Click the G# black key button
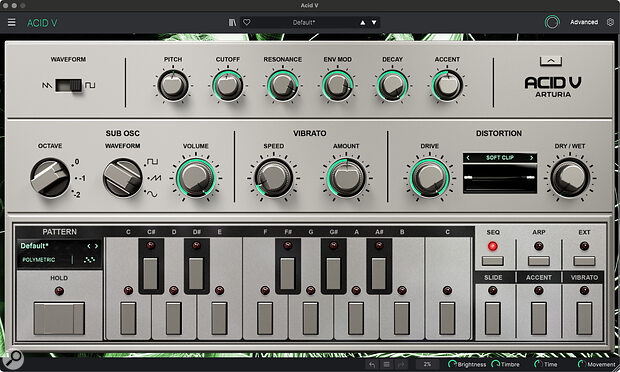Viewport: 620px width, 372px height. pos(333,274)
